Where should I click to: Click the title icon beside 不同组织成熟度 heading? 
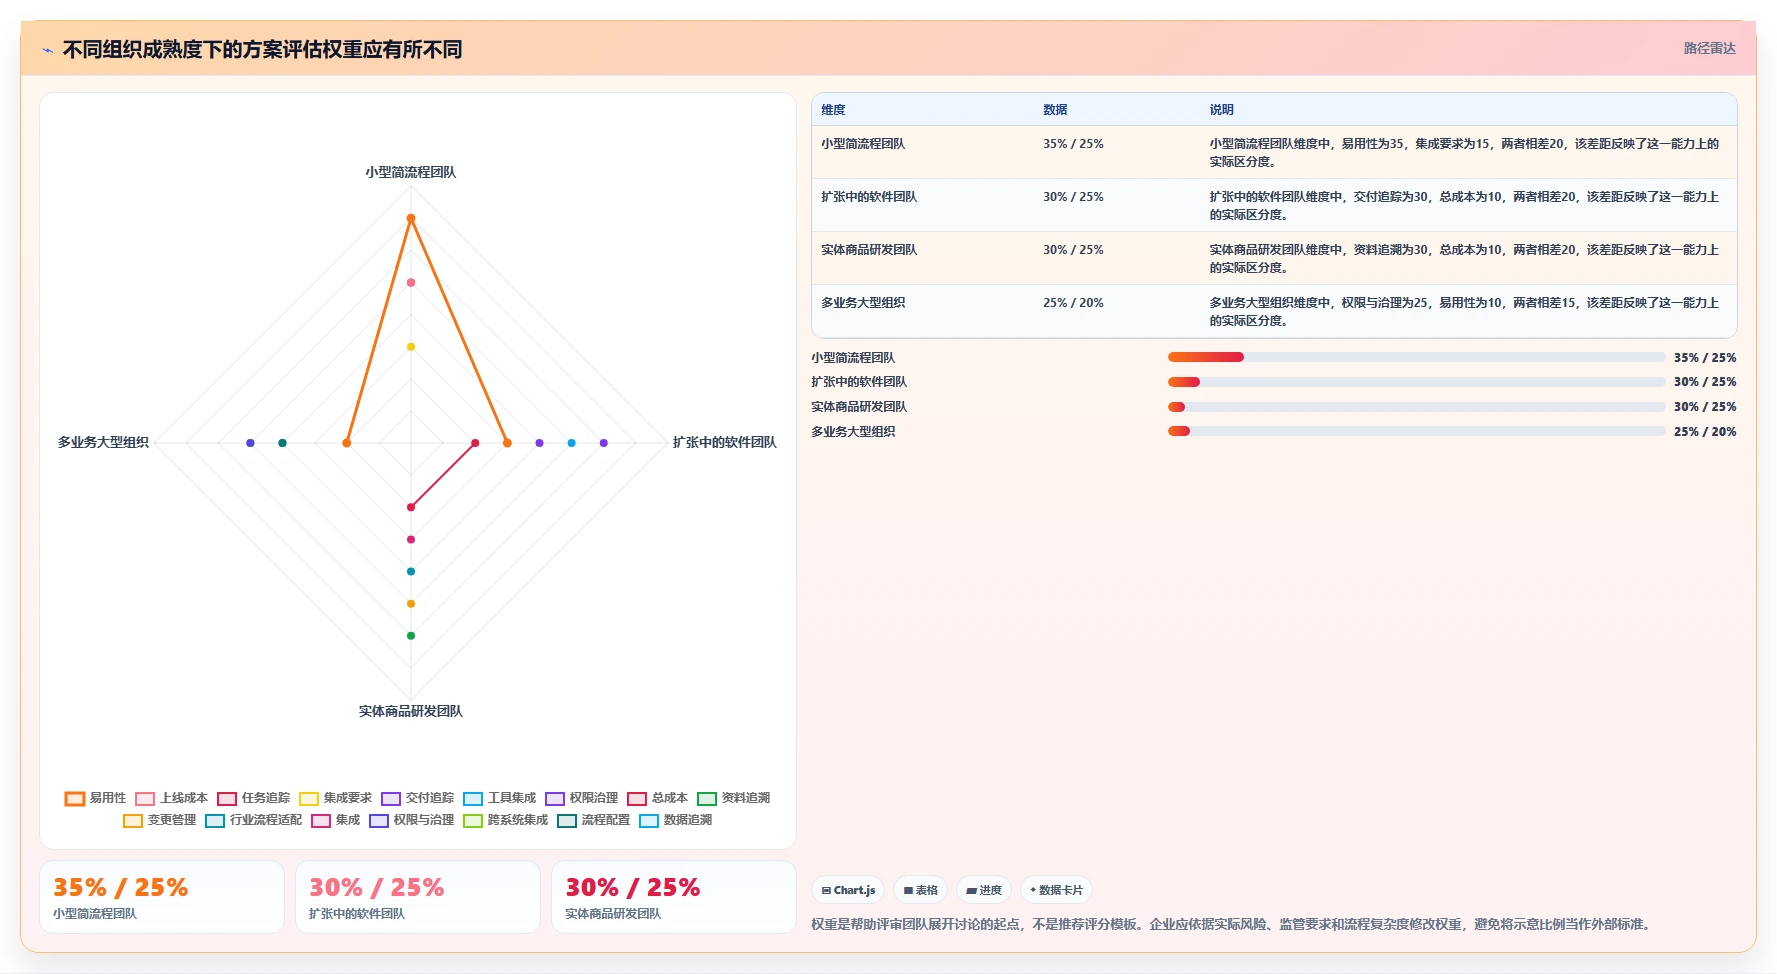pos(47,50)
